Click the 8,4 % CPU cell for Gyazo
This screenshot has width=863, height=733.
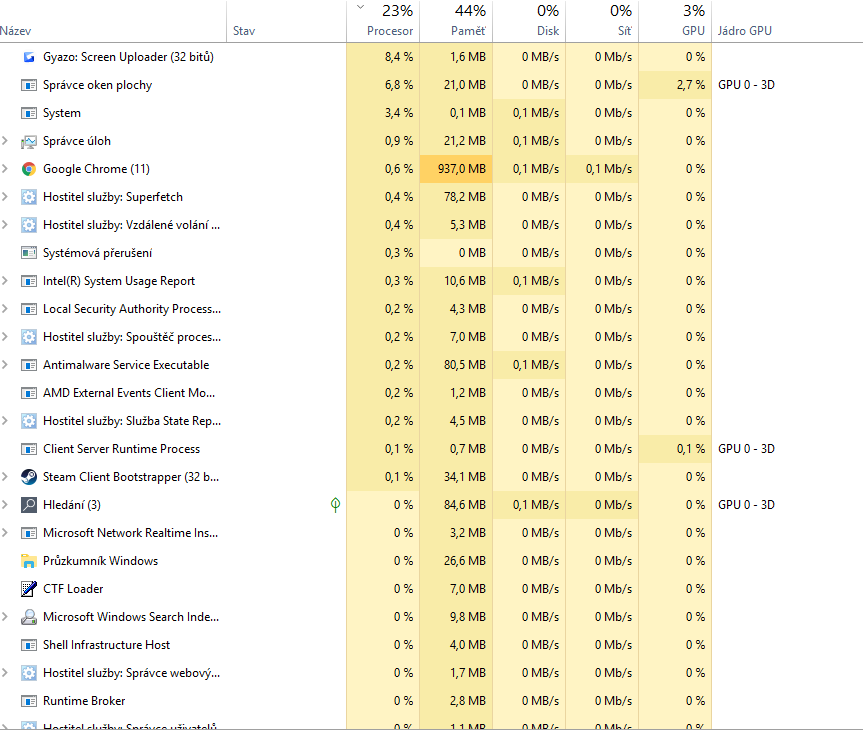click(383, 57)
